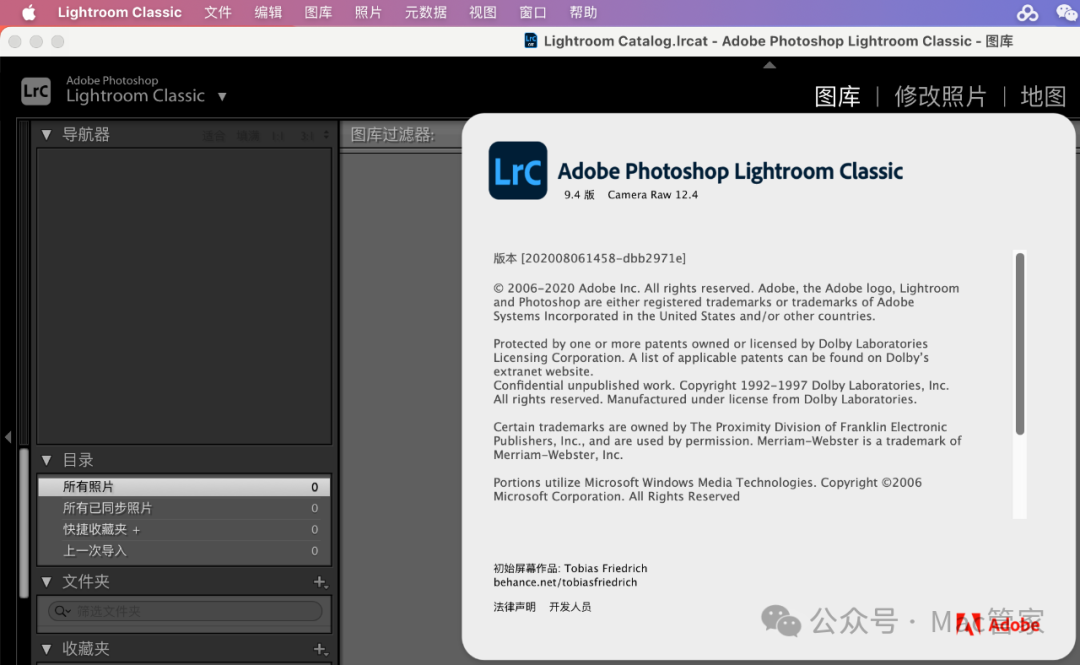Collapse the 收藏夹 panel
The height and width of the screenshot is (665, 1080).
(x=46, y=648)
